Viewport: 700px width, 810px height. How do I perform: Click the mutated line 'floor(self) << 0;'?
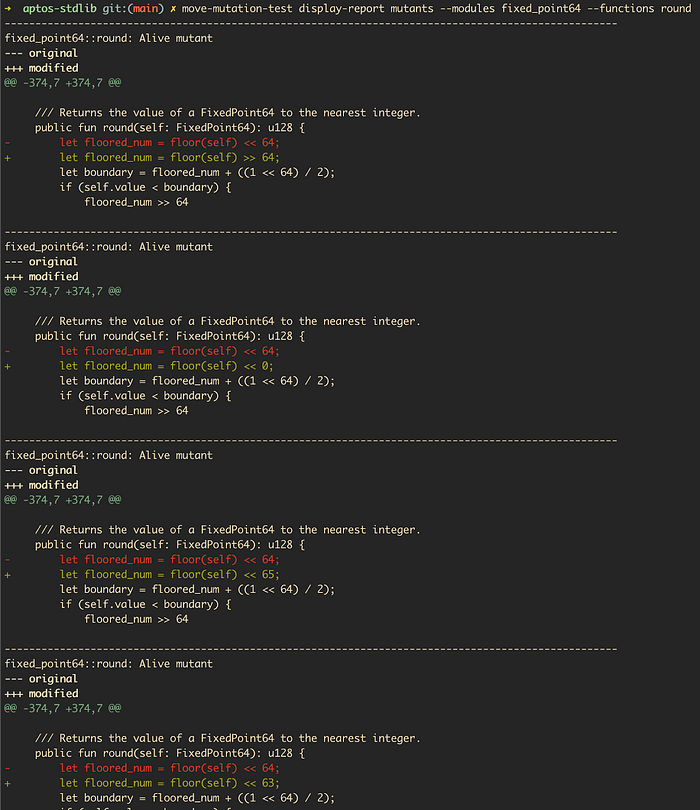pos(167,366)
